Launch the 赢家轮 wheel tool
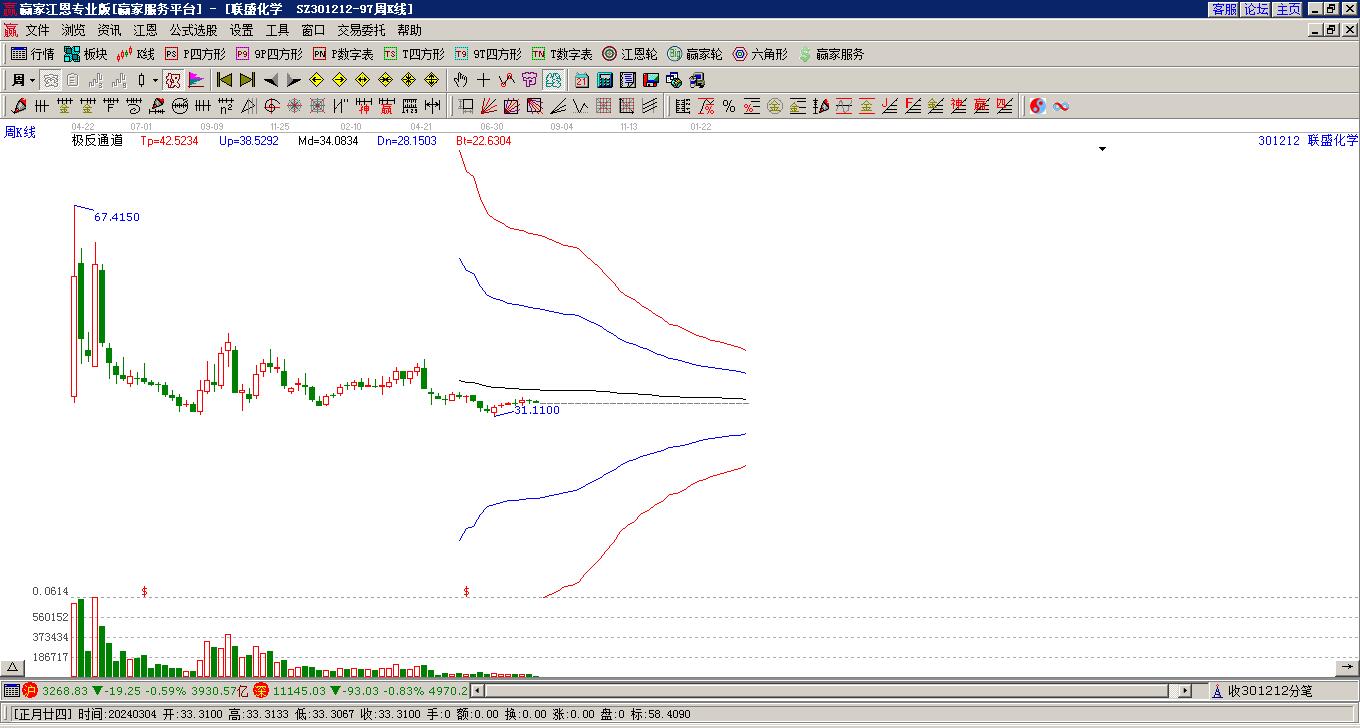 (x=695, y=54)
